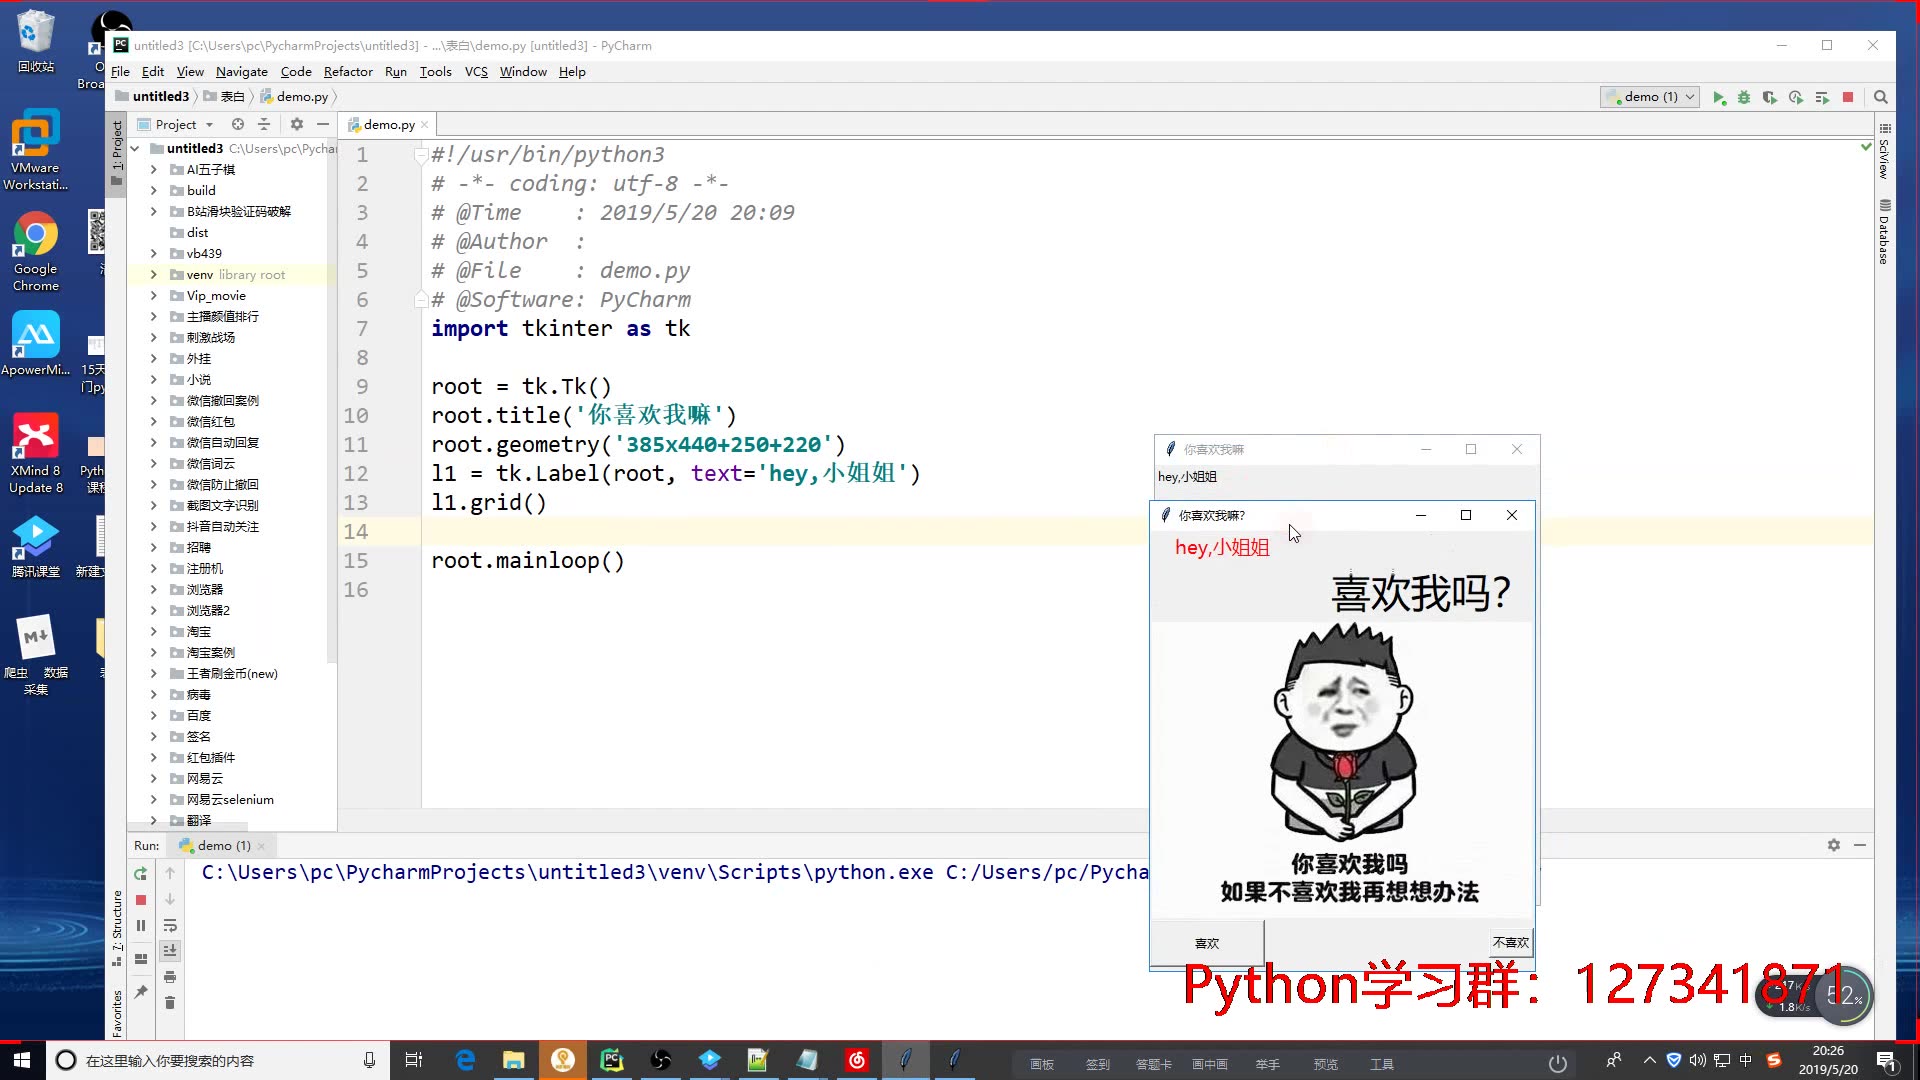The width and height of the screenshot is (1920, 1080).
Task: Rerun the program in the Run panel
Action: click(140, 873)
